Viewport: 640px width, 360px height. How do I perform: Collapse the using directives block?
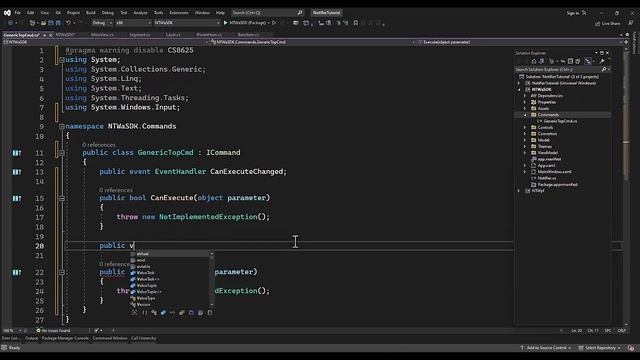coord(62,60)
